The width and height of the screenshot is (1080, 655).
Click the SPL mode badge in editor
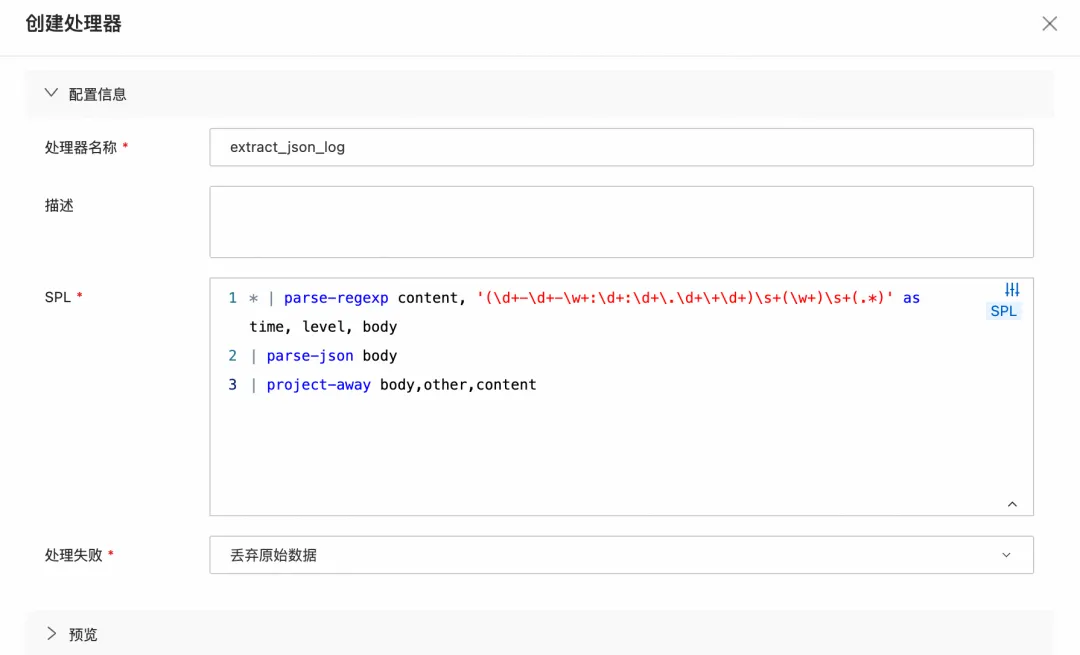pos(1004,311)
